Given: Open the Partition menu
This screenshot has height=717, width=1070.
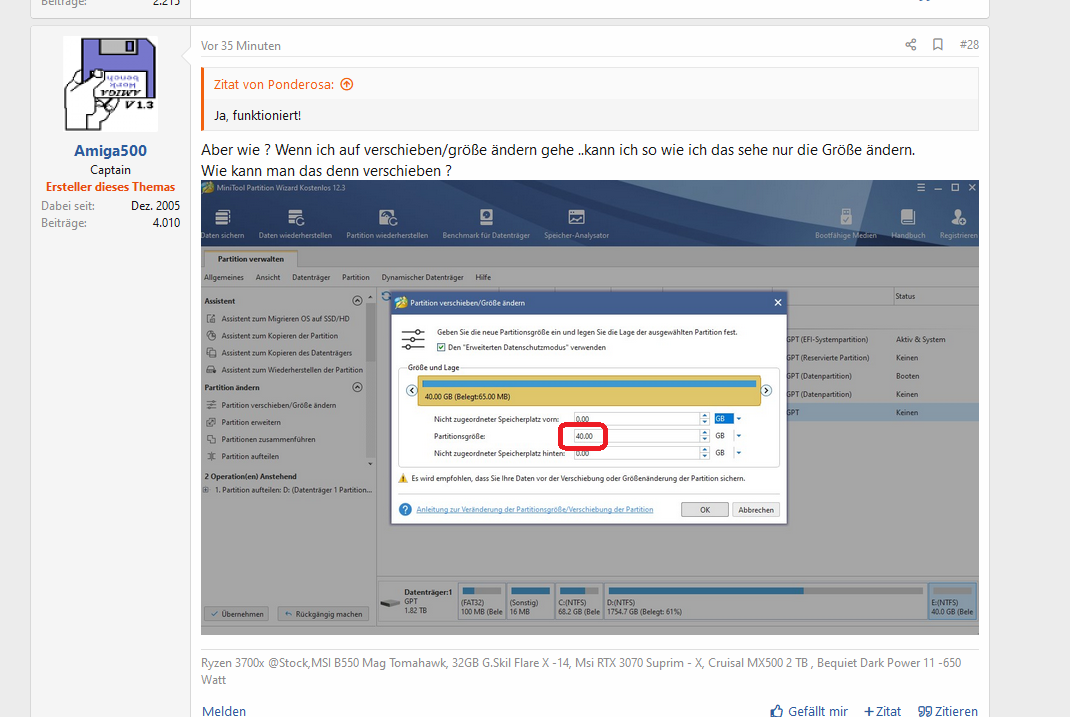Looking at the screenshot, I should (356, 278).
